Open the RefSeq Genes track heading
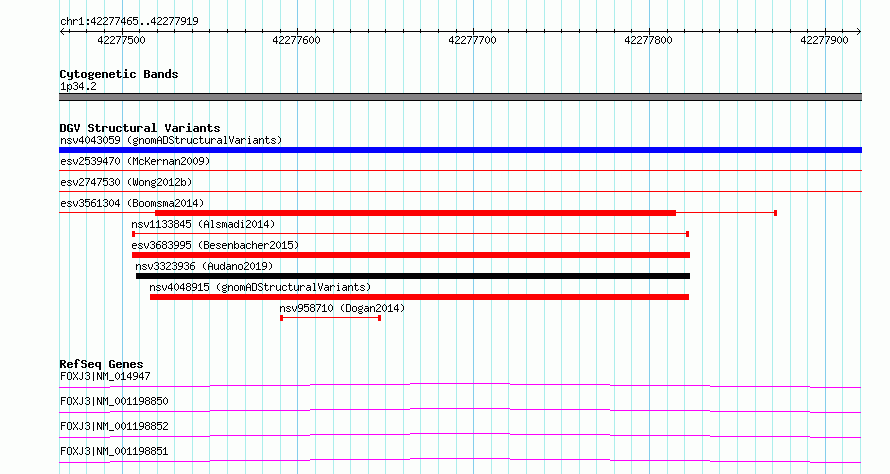Viewport: 890px width, 474px height. tap(102, 364)
